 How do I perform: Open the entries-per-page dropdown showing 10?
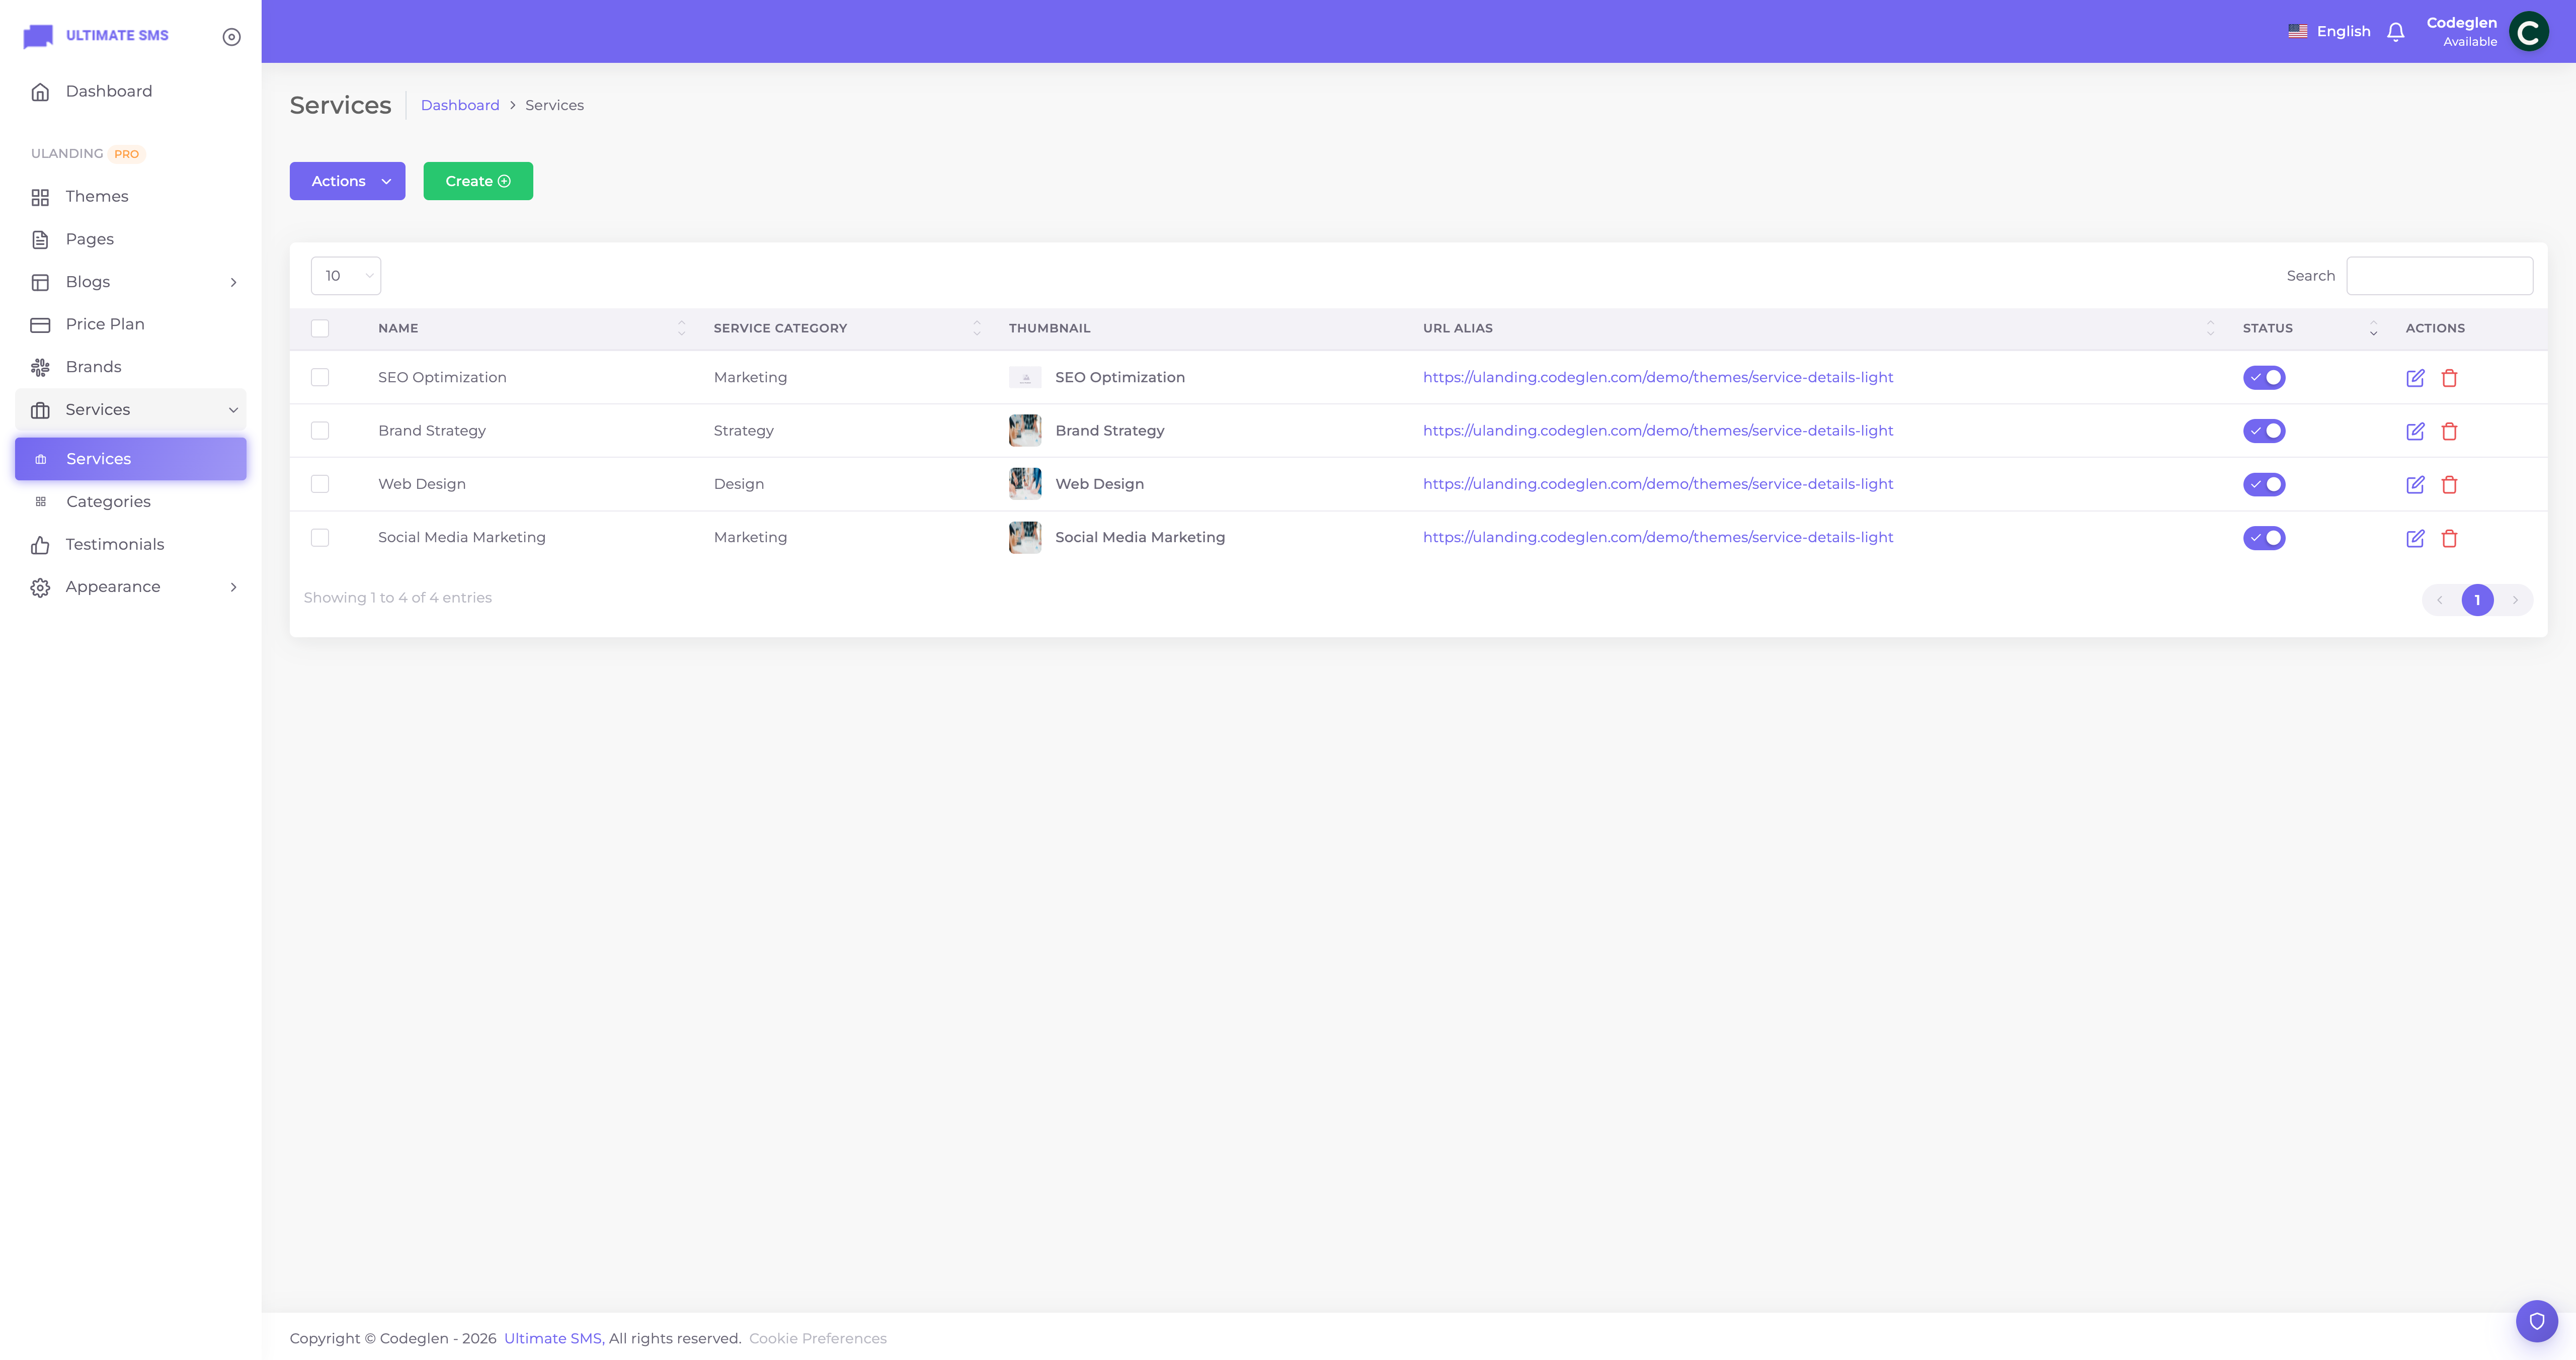(x=345, y=276)
